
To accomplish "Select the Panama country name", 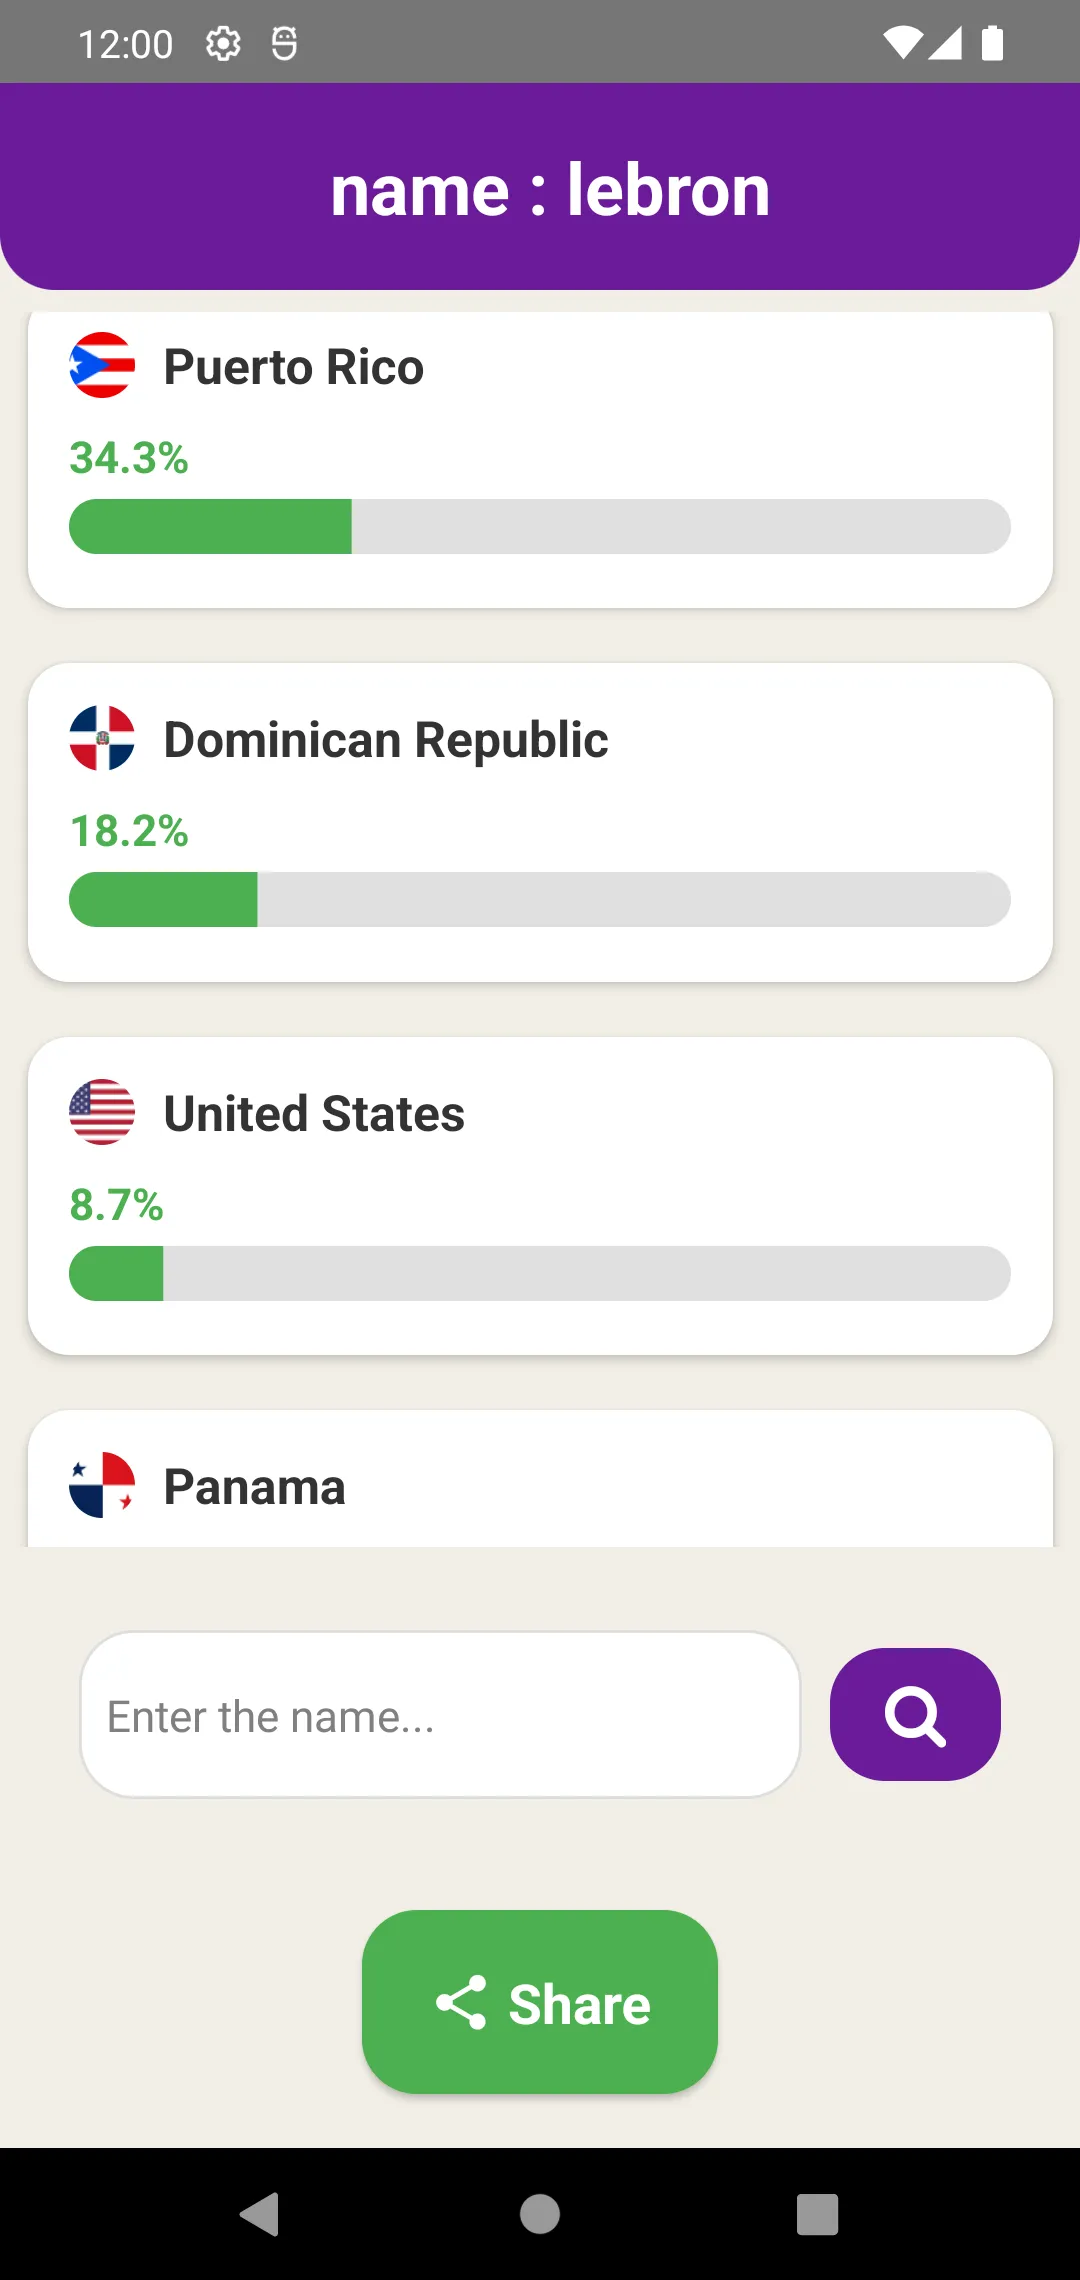I will (255, 1487).
